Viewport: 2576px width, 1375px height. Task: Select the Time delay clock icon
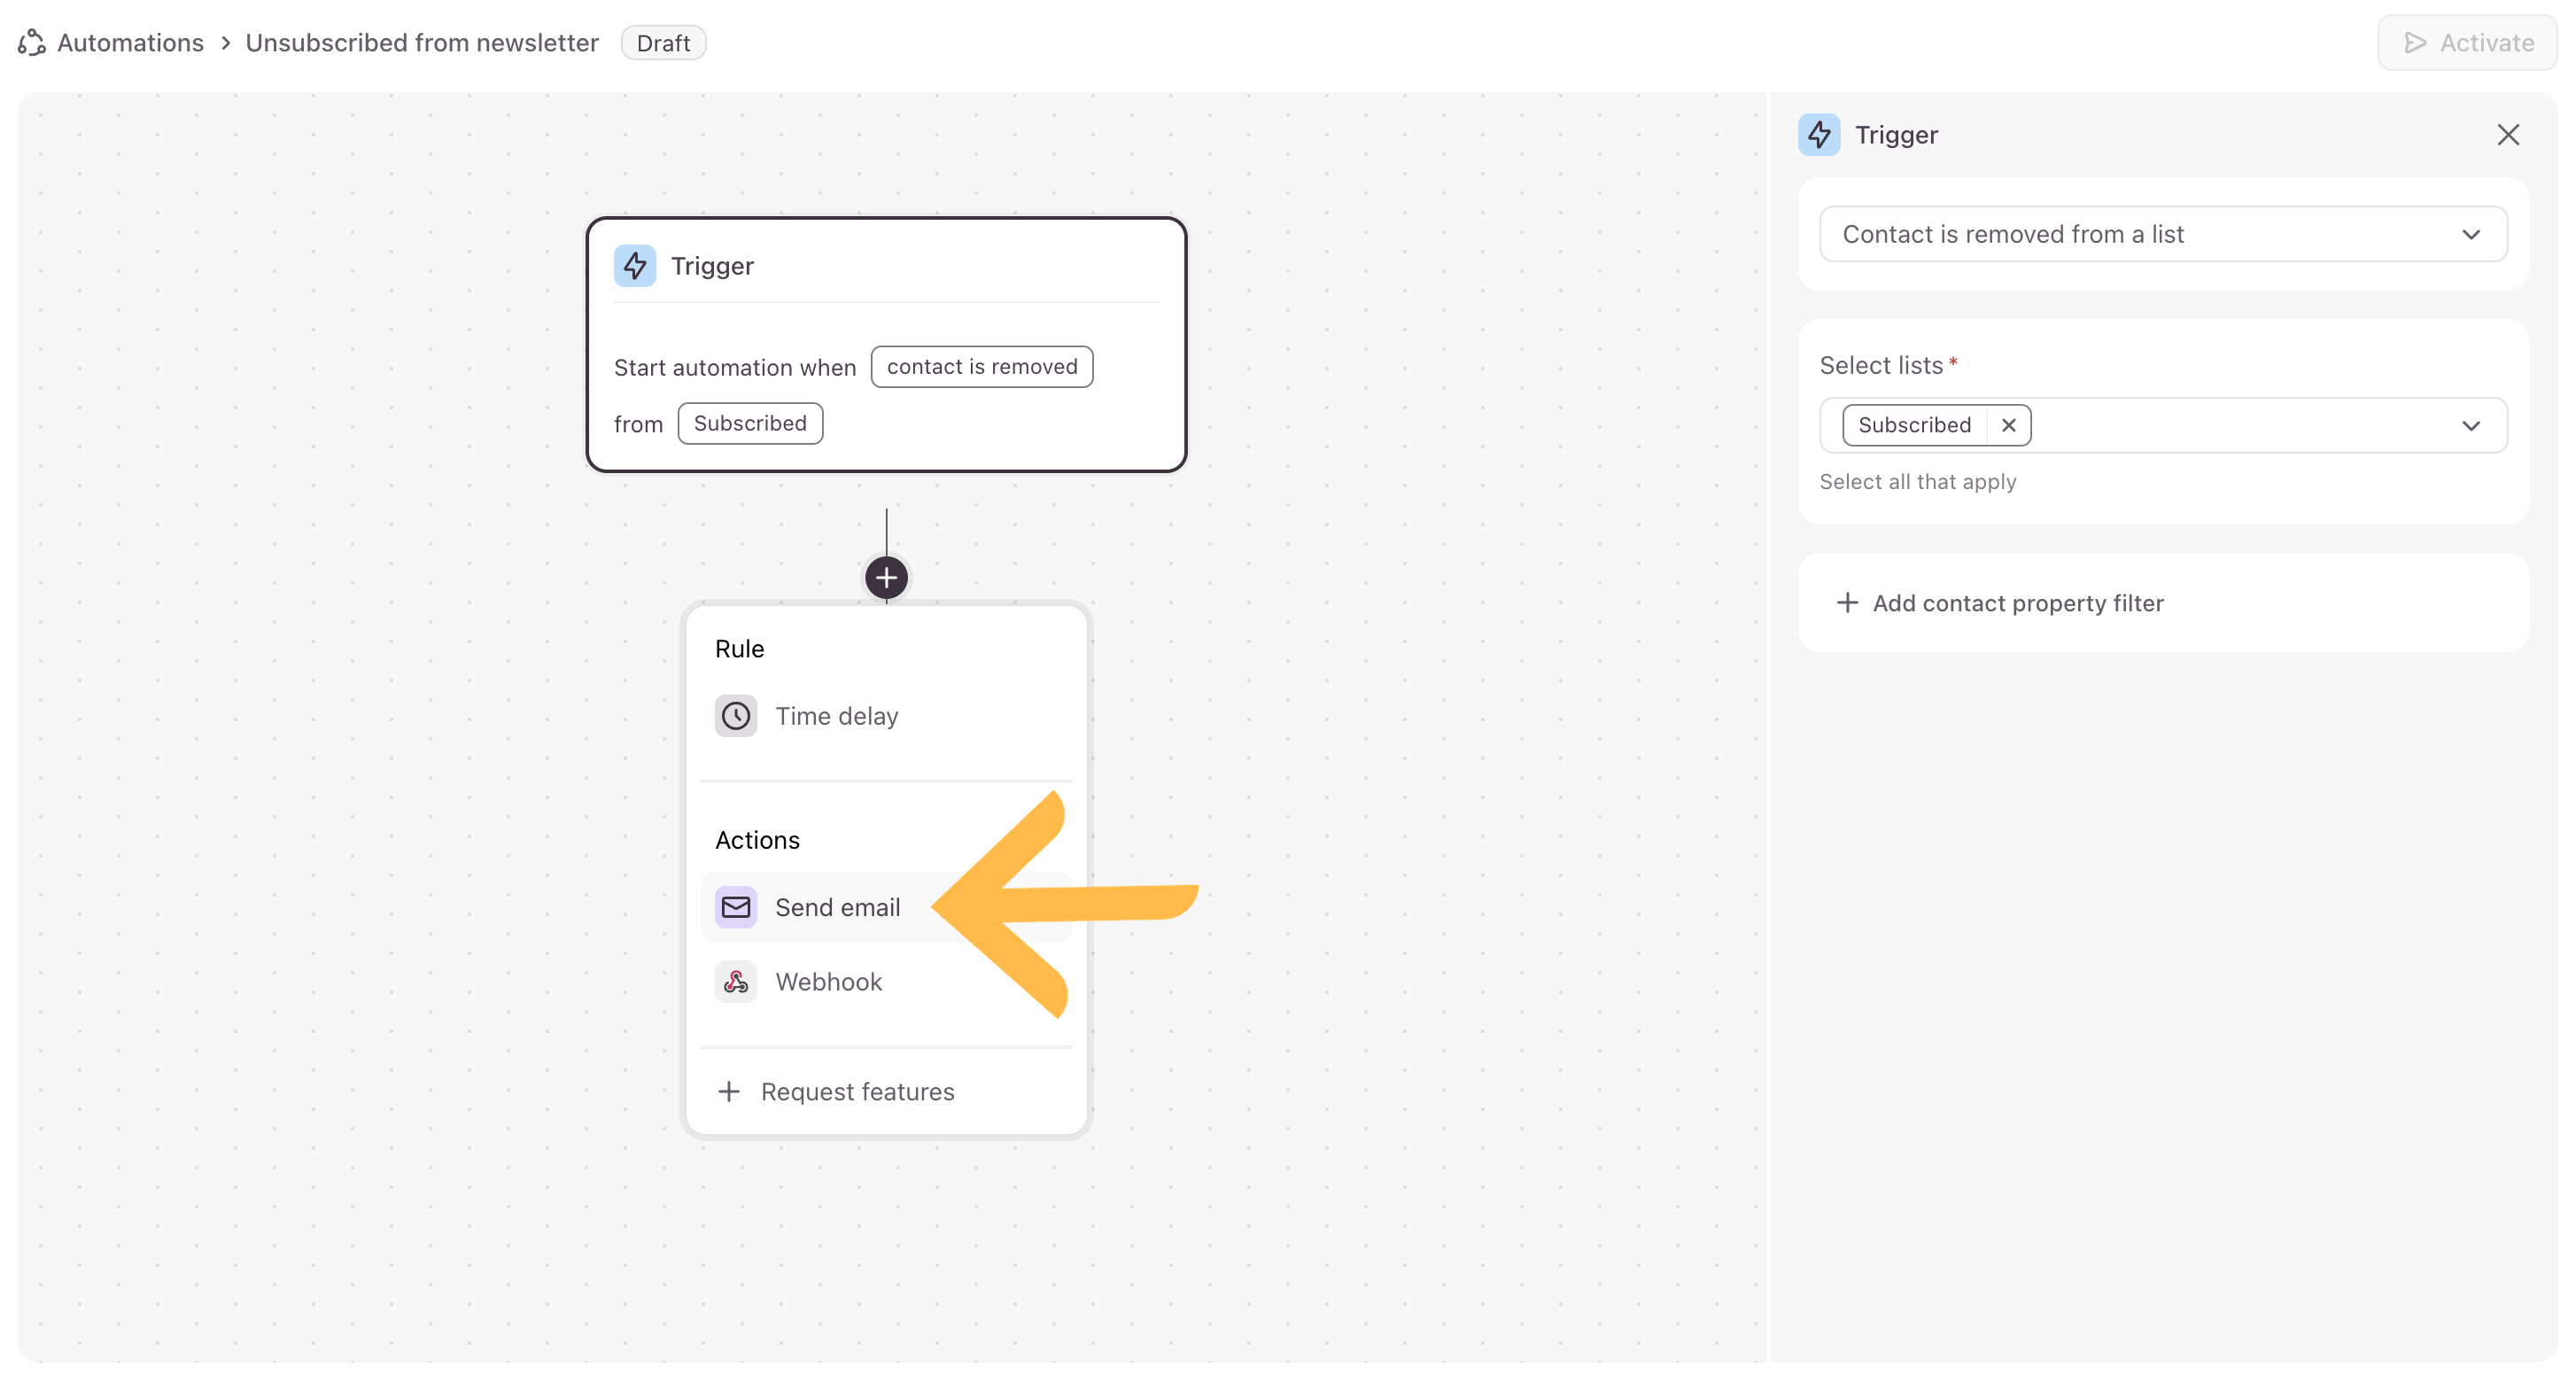tap(736, 716)
